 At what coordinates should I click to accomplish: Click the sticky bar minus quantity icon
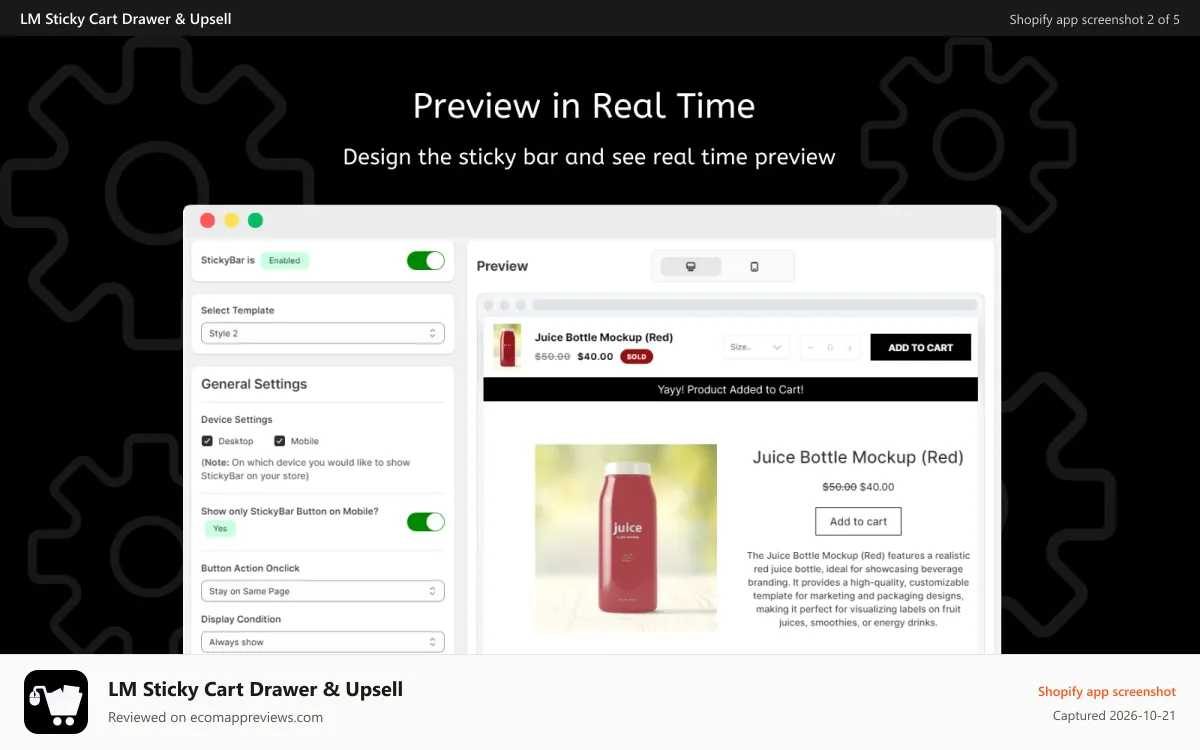[811, 348]
